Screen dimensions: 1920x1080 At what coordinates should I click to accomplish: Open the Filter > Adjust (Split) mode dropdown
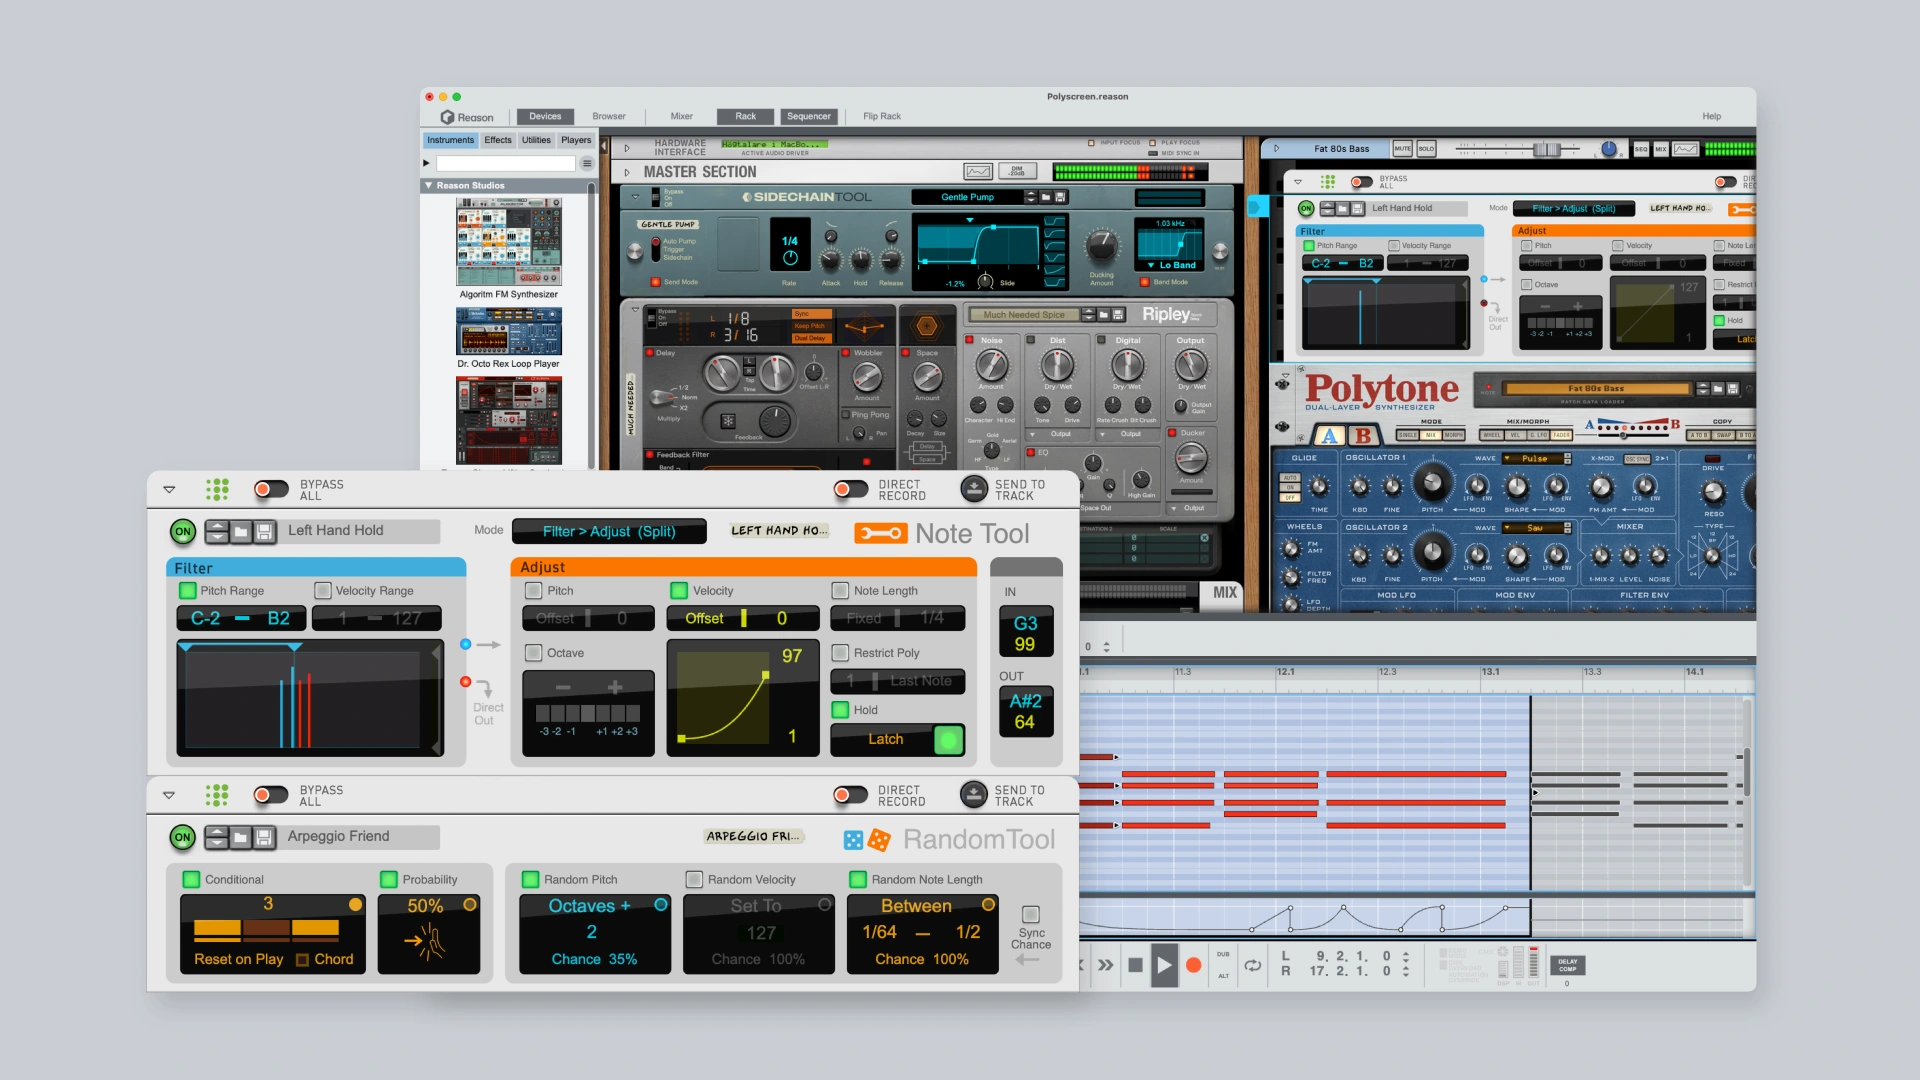click(605, 533)
